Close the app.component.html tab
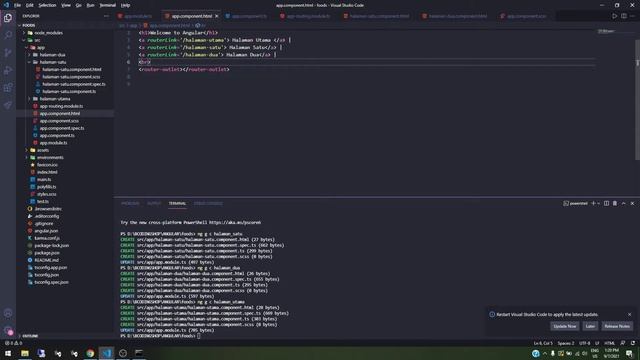The width and height of the screenshot is (640, 360). pyautogui.click(x=217, y=16)
